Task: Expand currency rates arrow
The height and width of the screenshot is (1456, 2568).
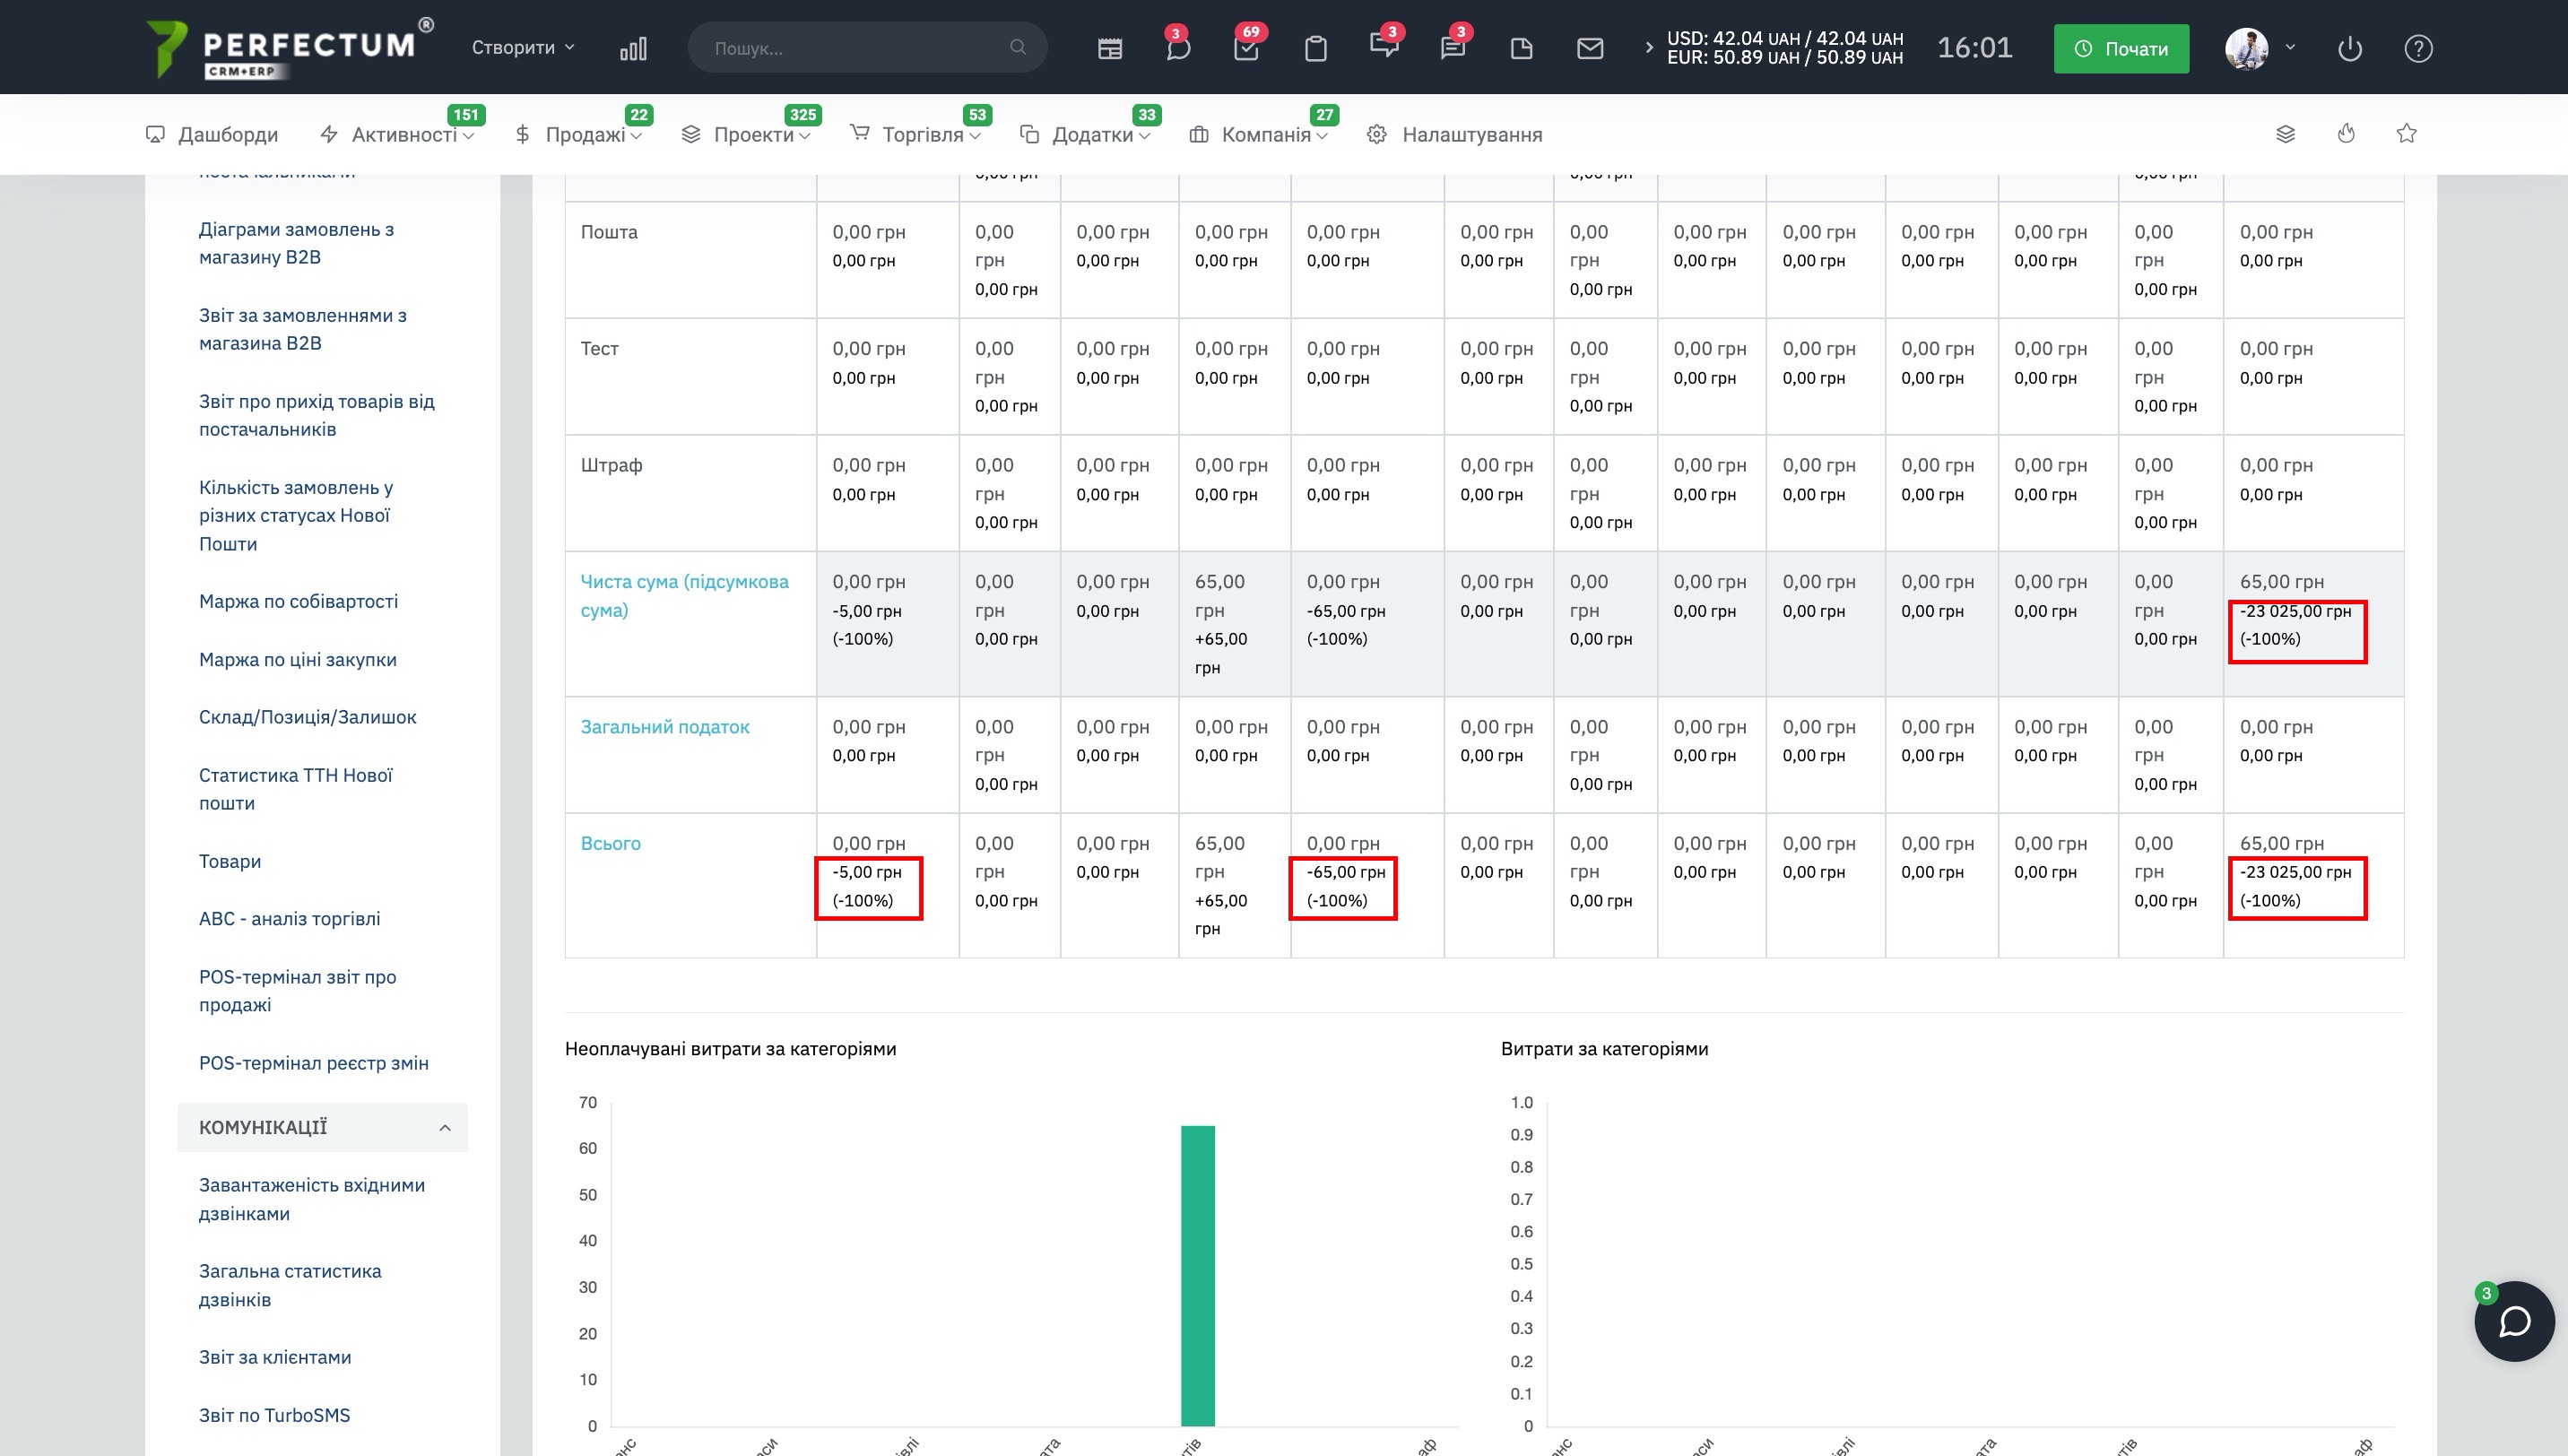Action: coord(1648,47)
